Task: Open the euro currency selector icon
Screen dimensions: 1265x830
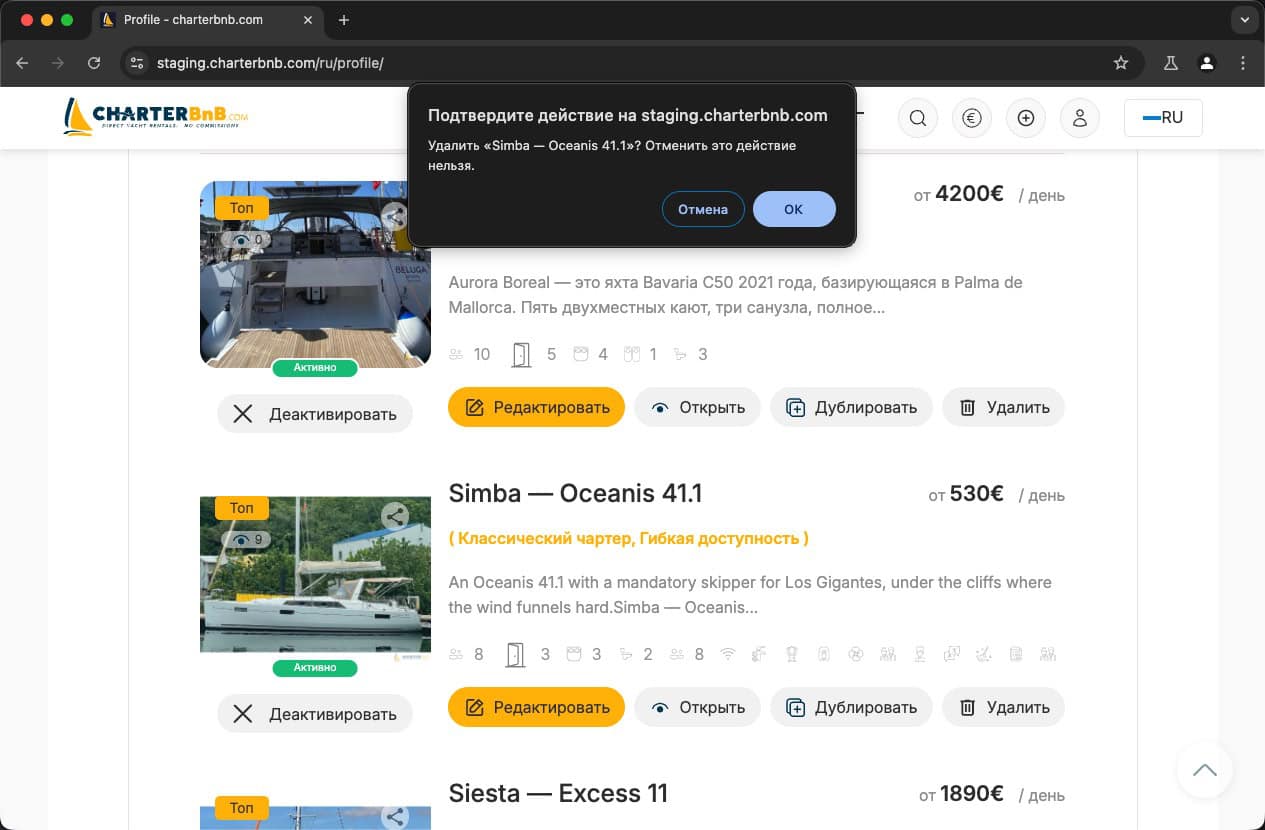Action: pos(971,118)
